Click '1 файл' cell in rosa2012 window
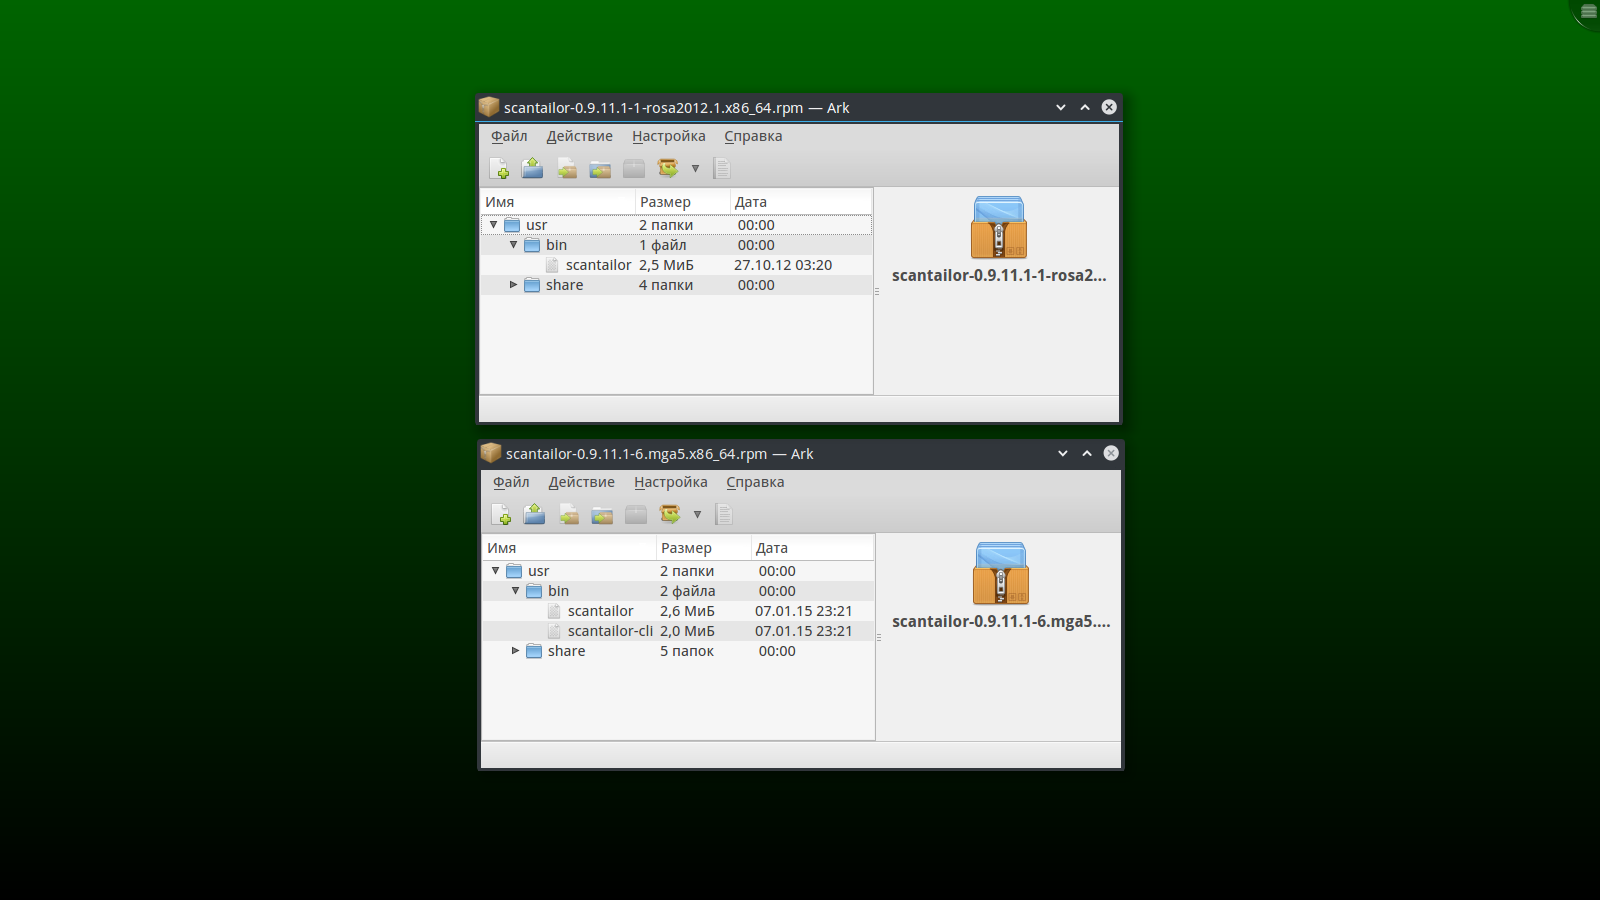Screen dimensions: 1600x900 pos(662,245)
